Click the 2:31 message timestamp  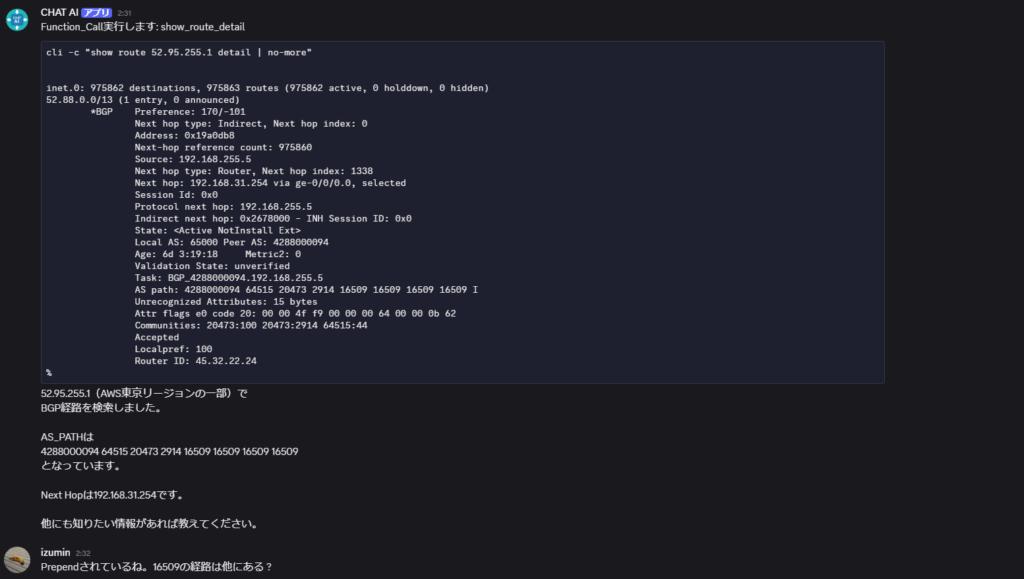click(x=124, y=13)
